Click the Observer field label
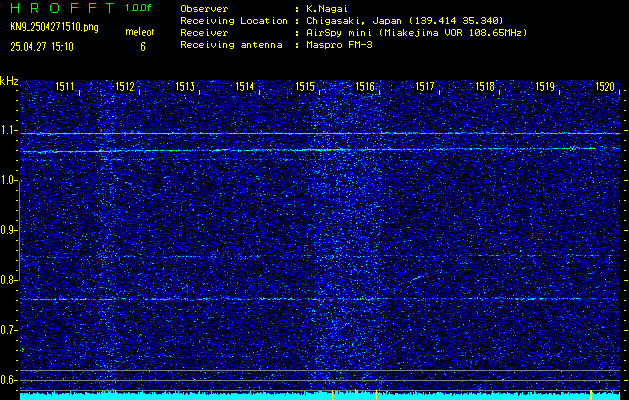 click(x=204, y=8)
